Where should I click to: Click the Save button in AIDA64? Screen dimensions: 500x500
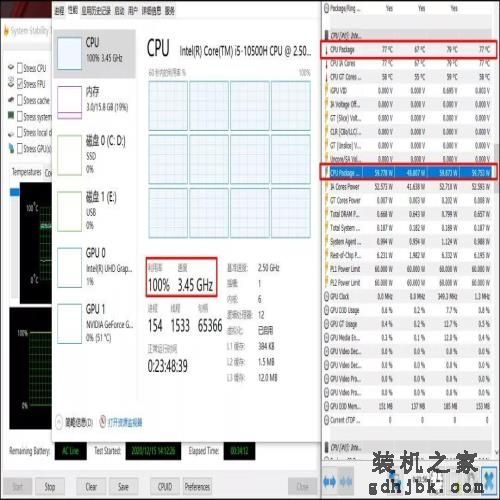[123, 487]
